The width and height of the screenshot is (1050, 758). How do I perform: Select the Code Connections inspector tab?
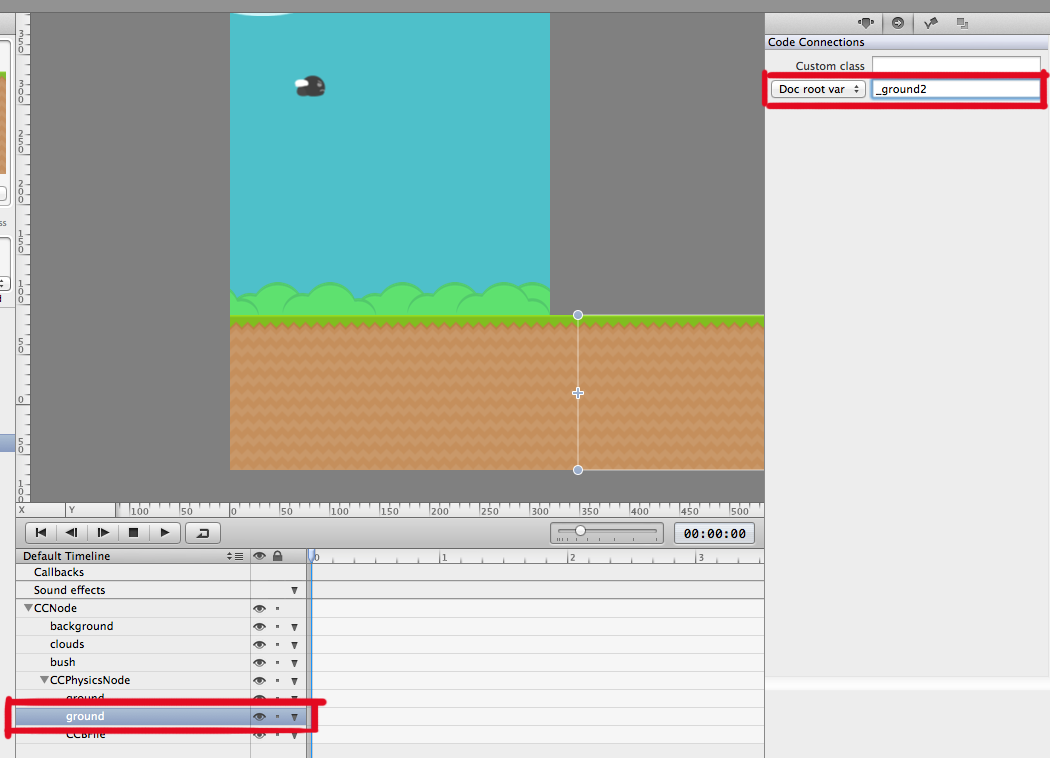pos(898,22)
